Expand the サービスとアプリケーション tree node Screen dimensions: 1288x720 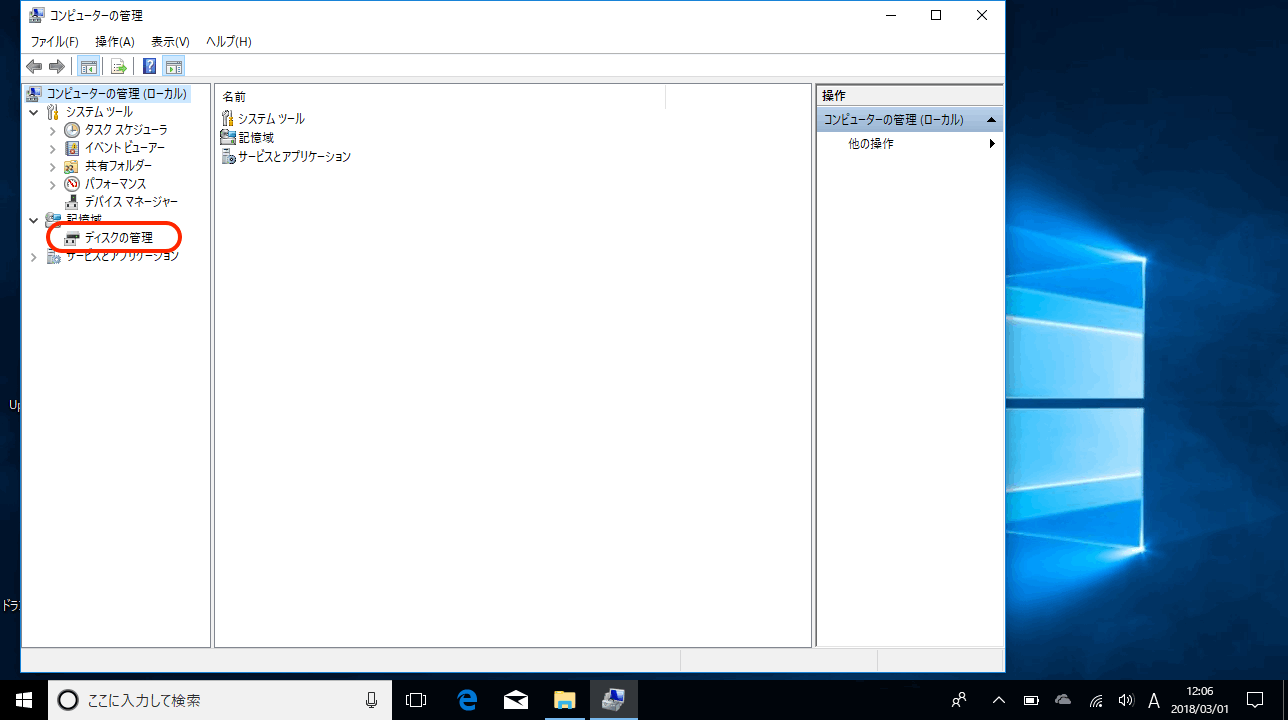tap(34, 257)
